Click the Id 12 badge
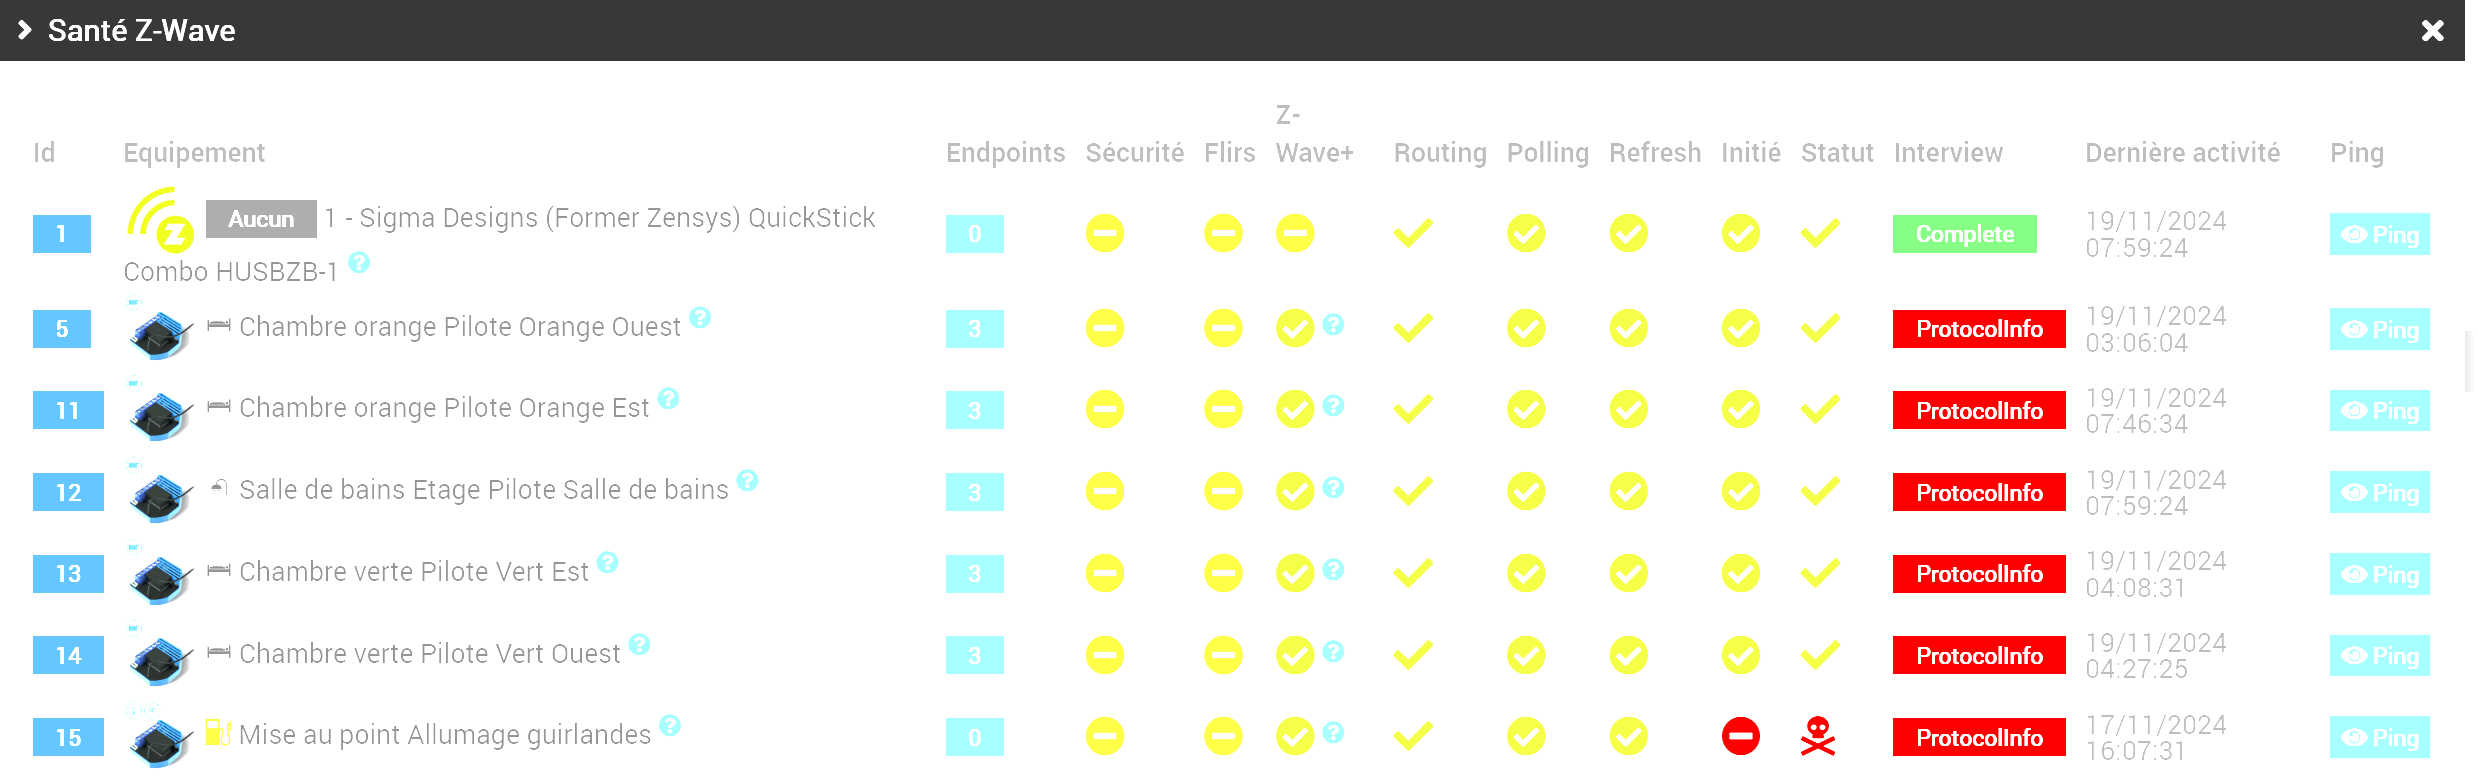The width and height of the screenshot is (2478, 782). click(68, 492)
